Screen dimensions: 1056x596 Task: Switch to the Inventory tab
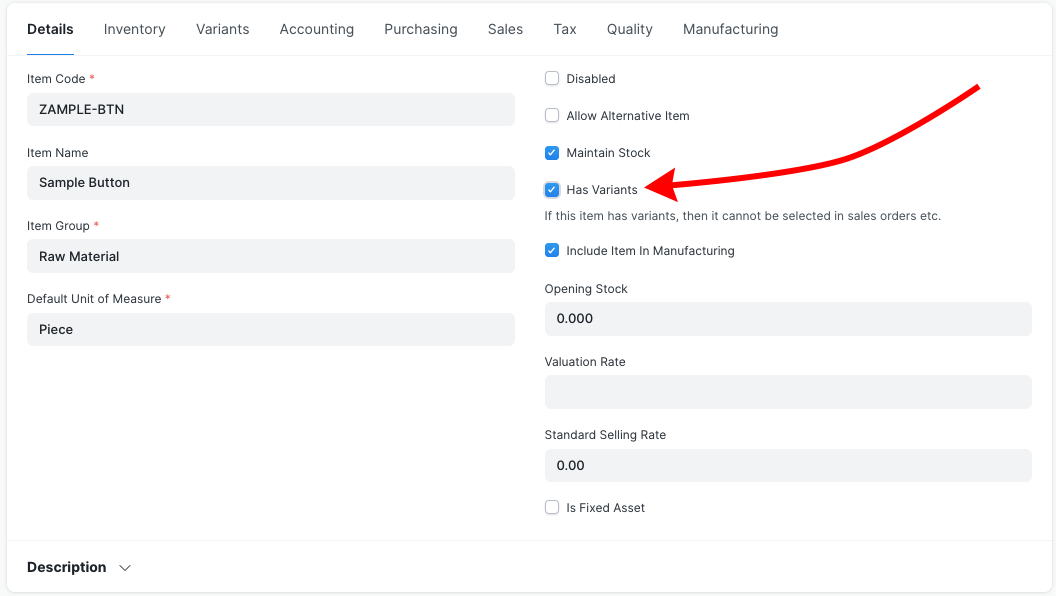[135, 29]
